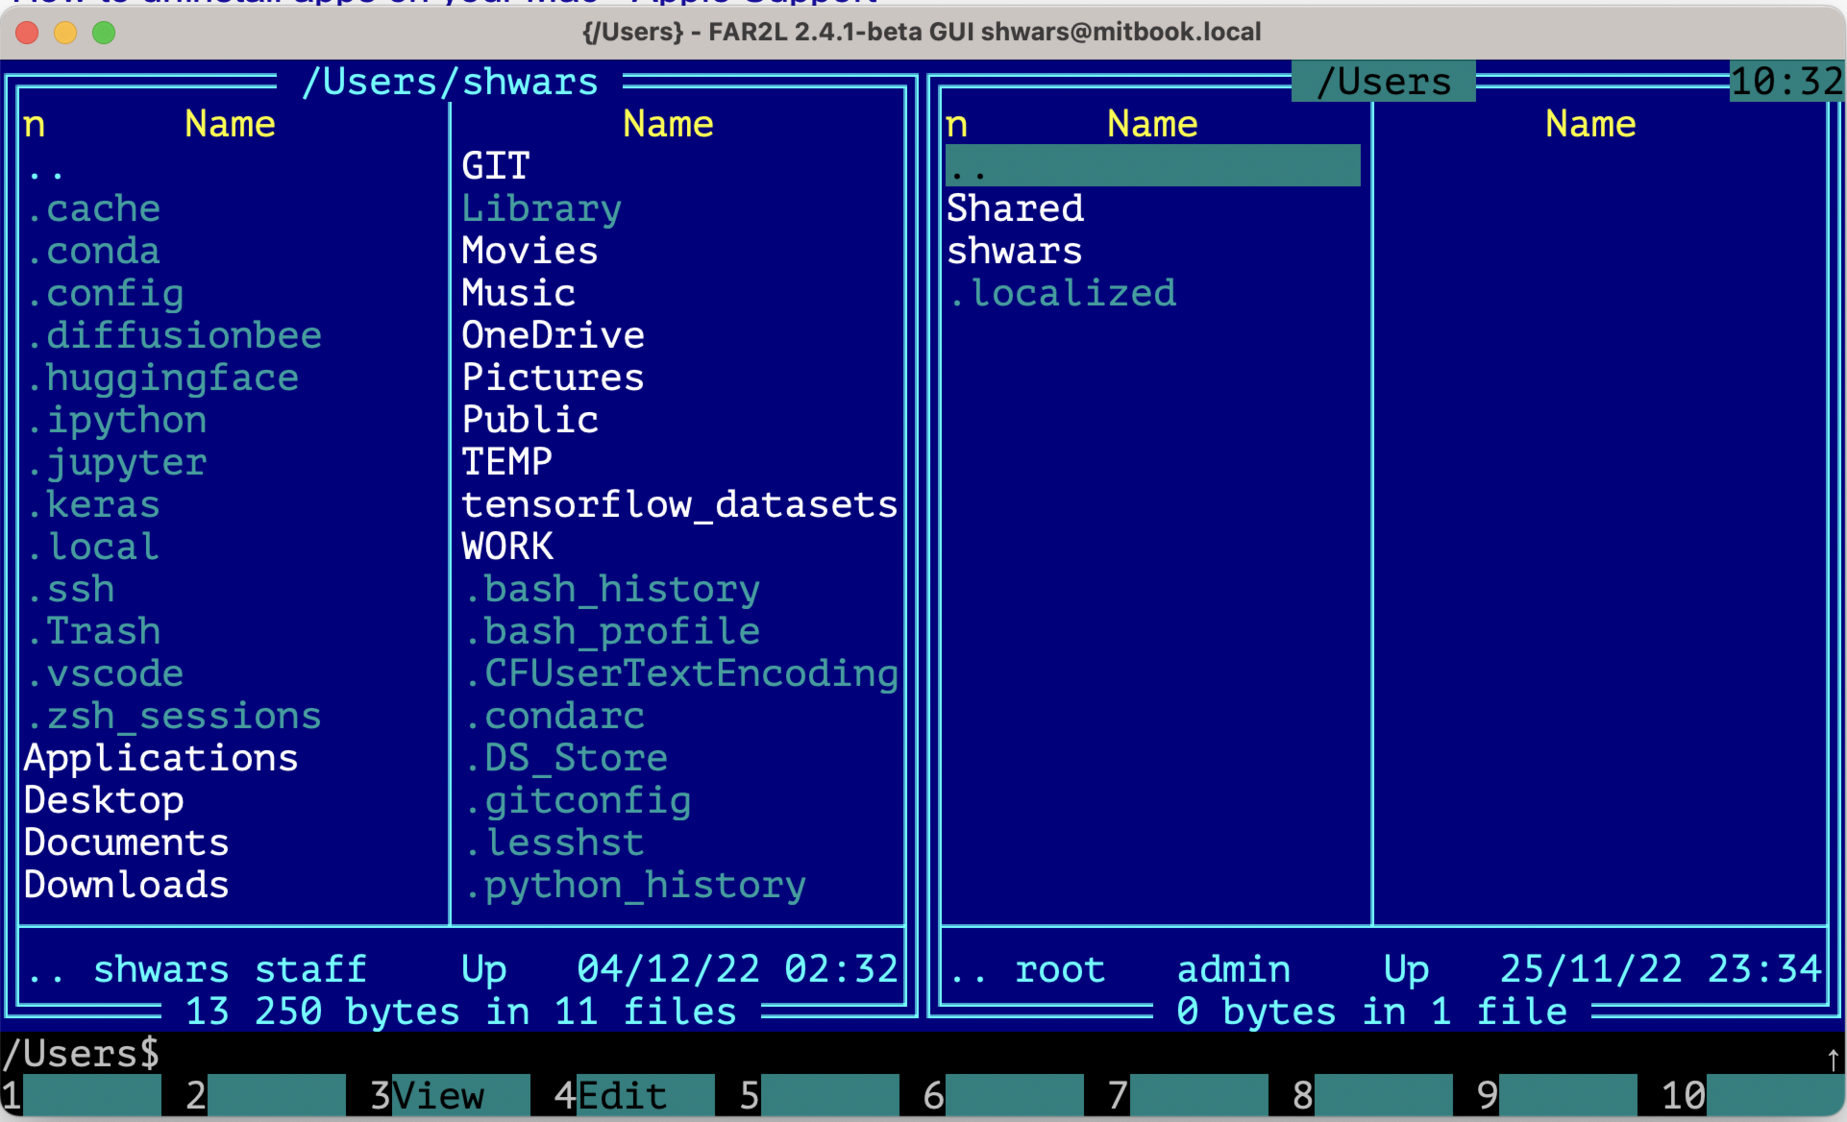Screen dimensions: 1847x1122
Task: Click the sort mode letter in right panel header
Action: pyautogui.click(x=956, y=124)
